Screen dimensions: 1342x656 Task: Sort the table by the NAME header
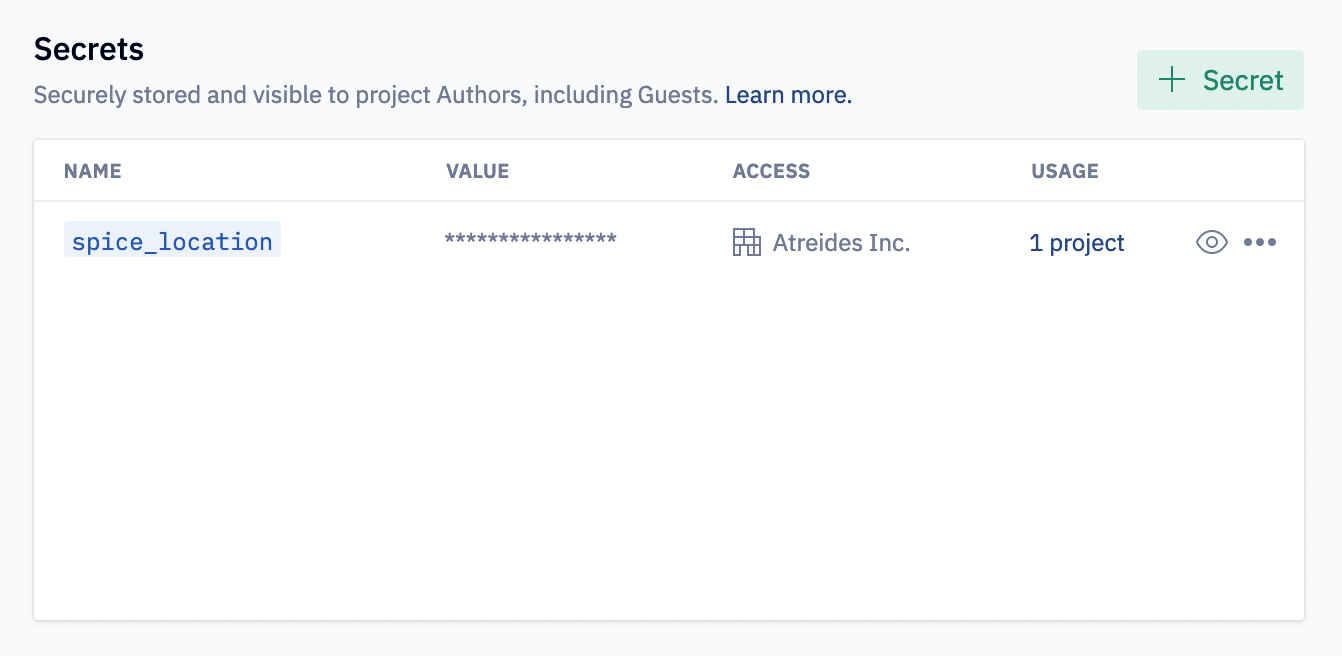(x=91, y=171)
